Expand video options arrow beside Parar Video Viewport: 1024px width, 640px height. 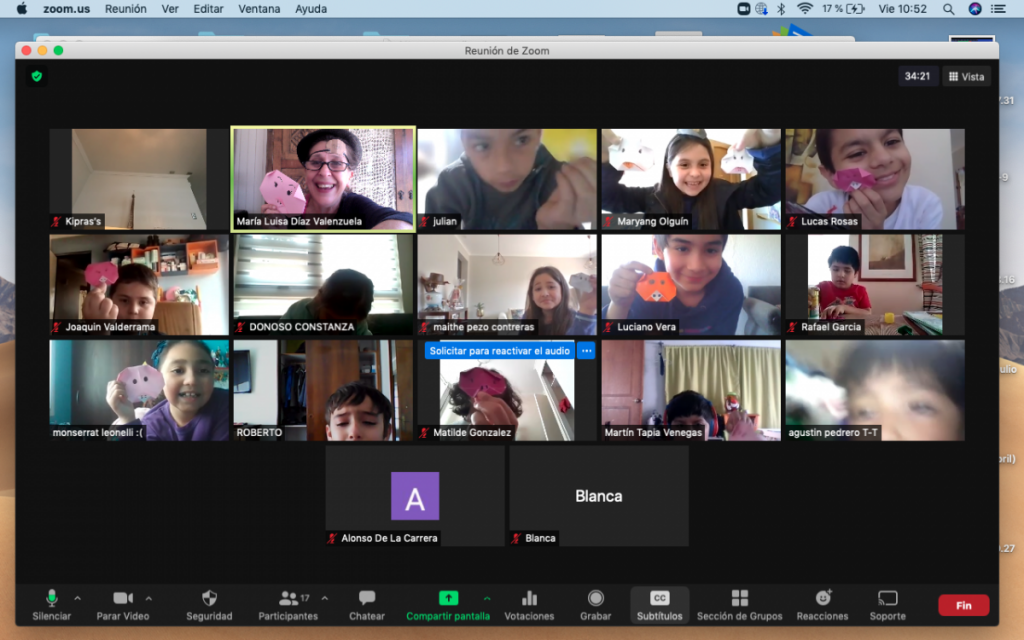[149, 598]
